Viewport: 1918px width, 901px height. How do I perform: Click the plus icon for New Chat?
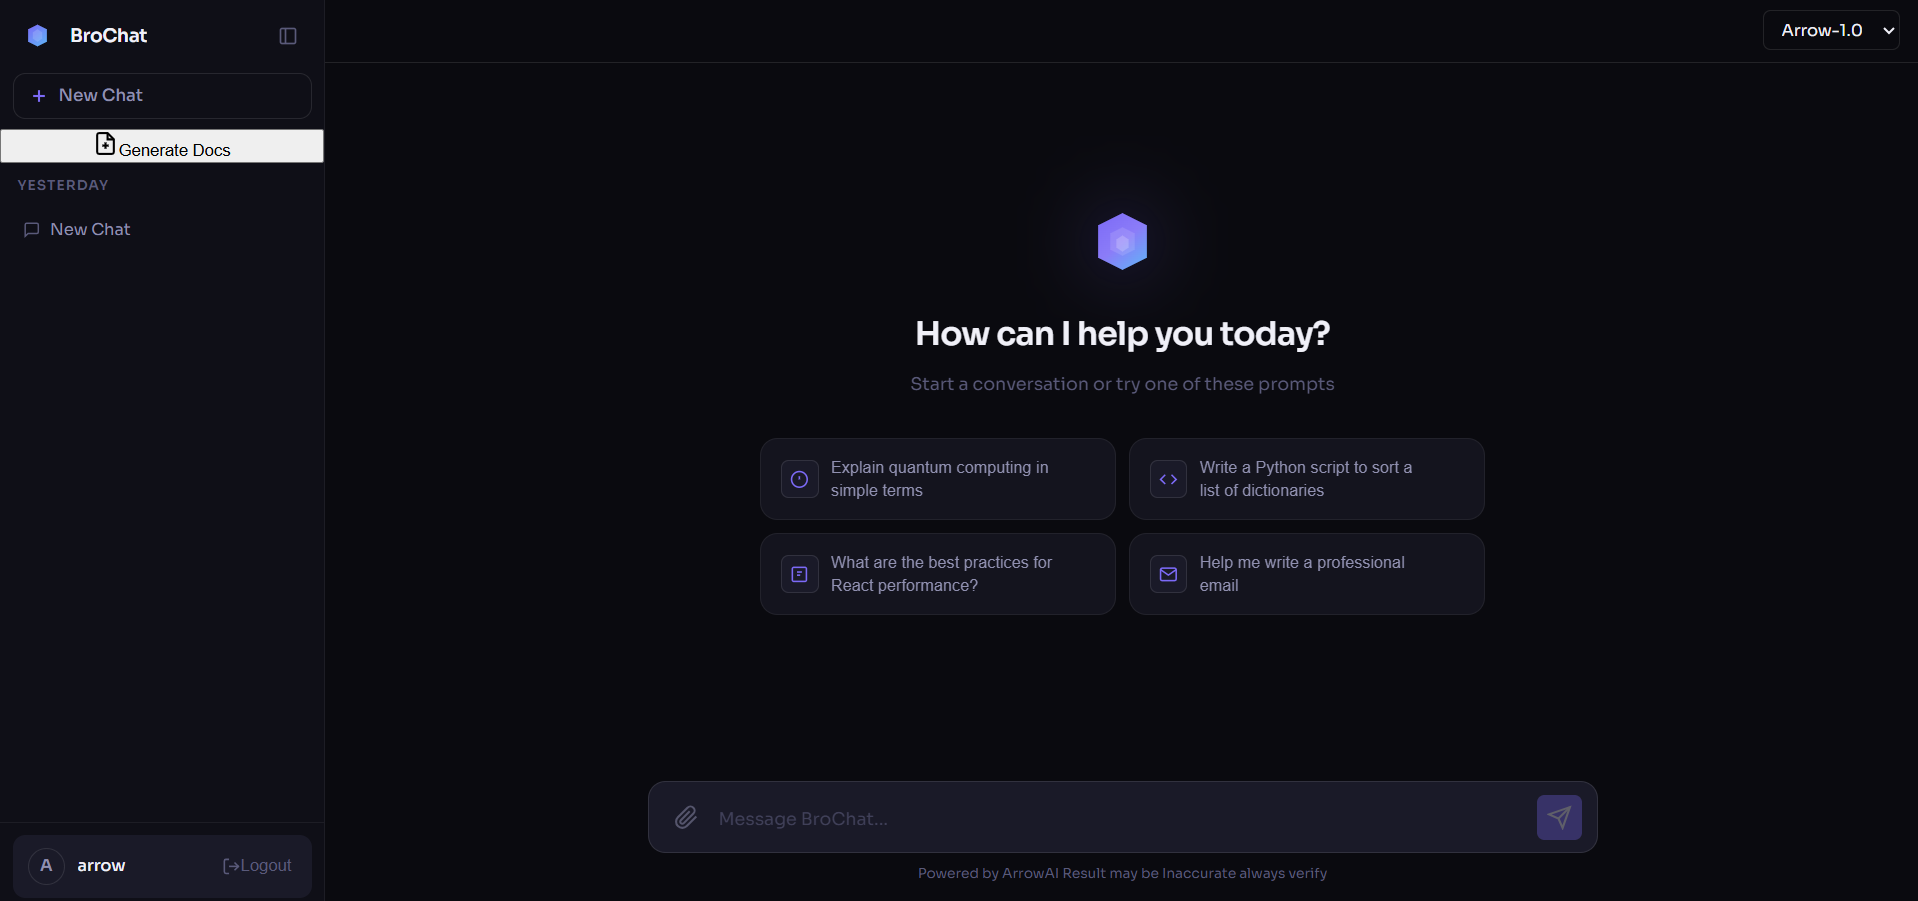39,96
